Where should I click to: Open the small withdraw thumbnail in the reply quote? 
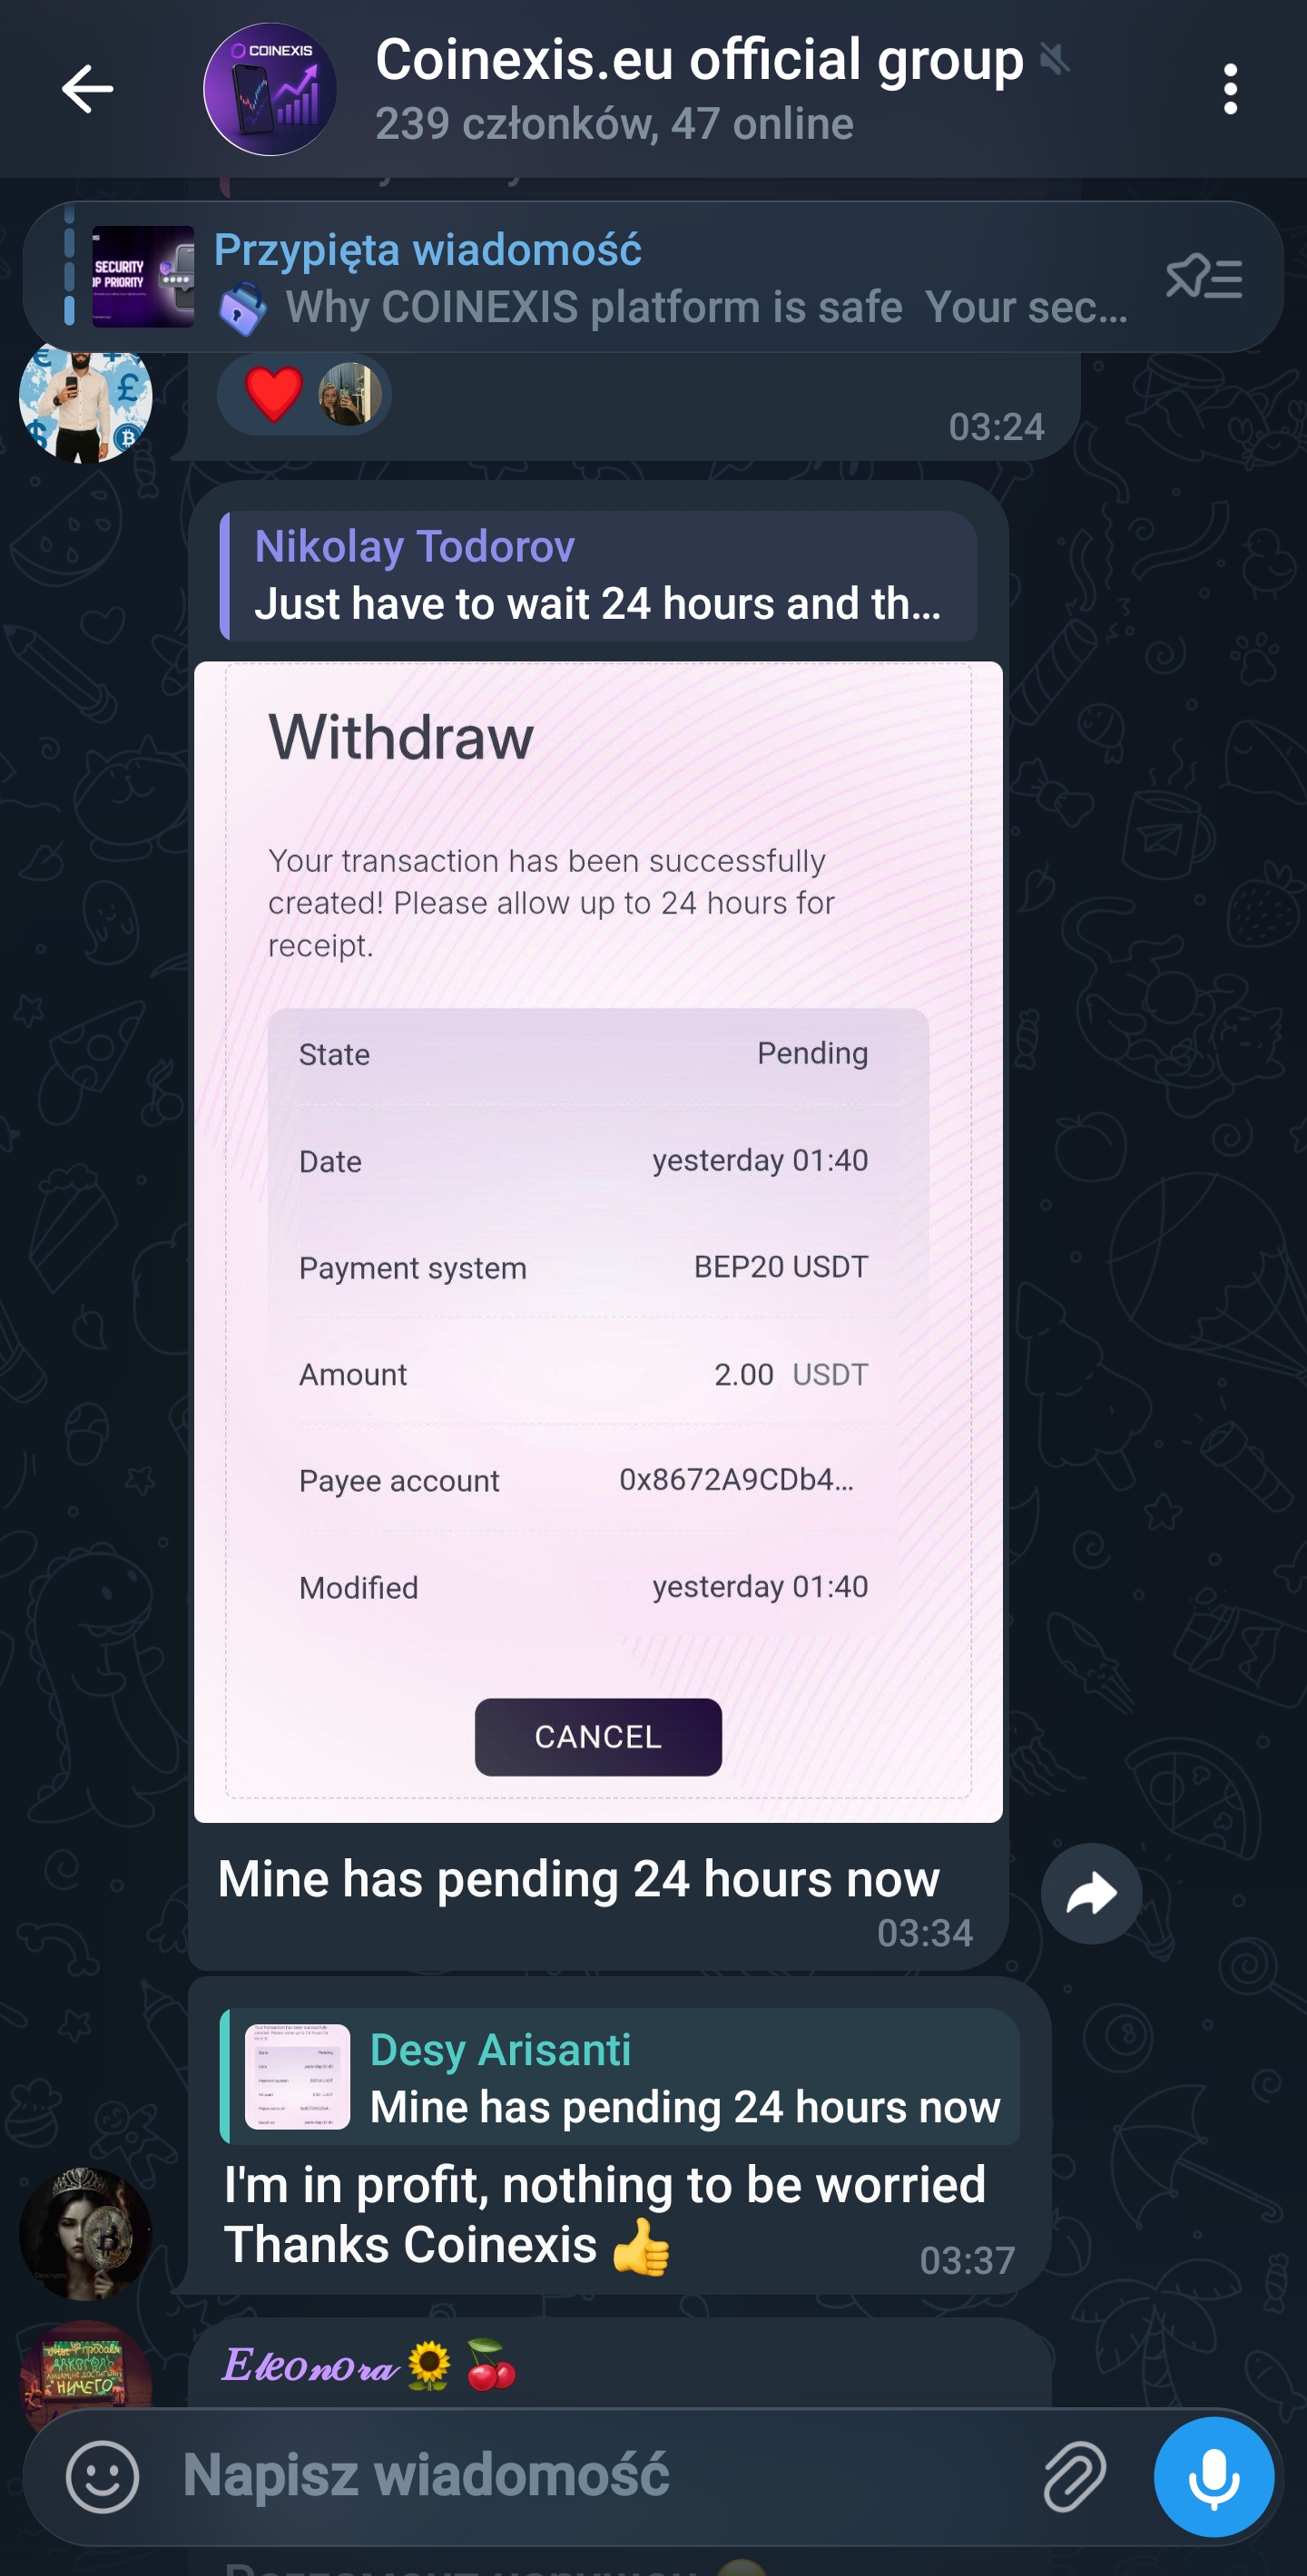coord(297,2077)
